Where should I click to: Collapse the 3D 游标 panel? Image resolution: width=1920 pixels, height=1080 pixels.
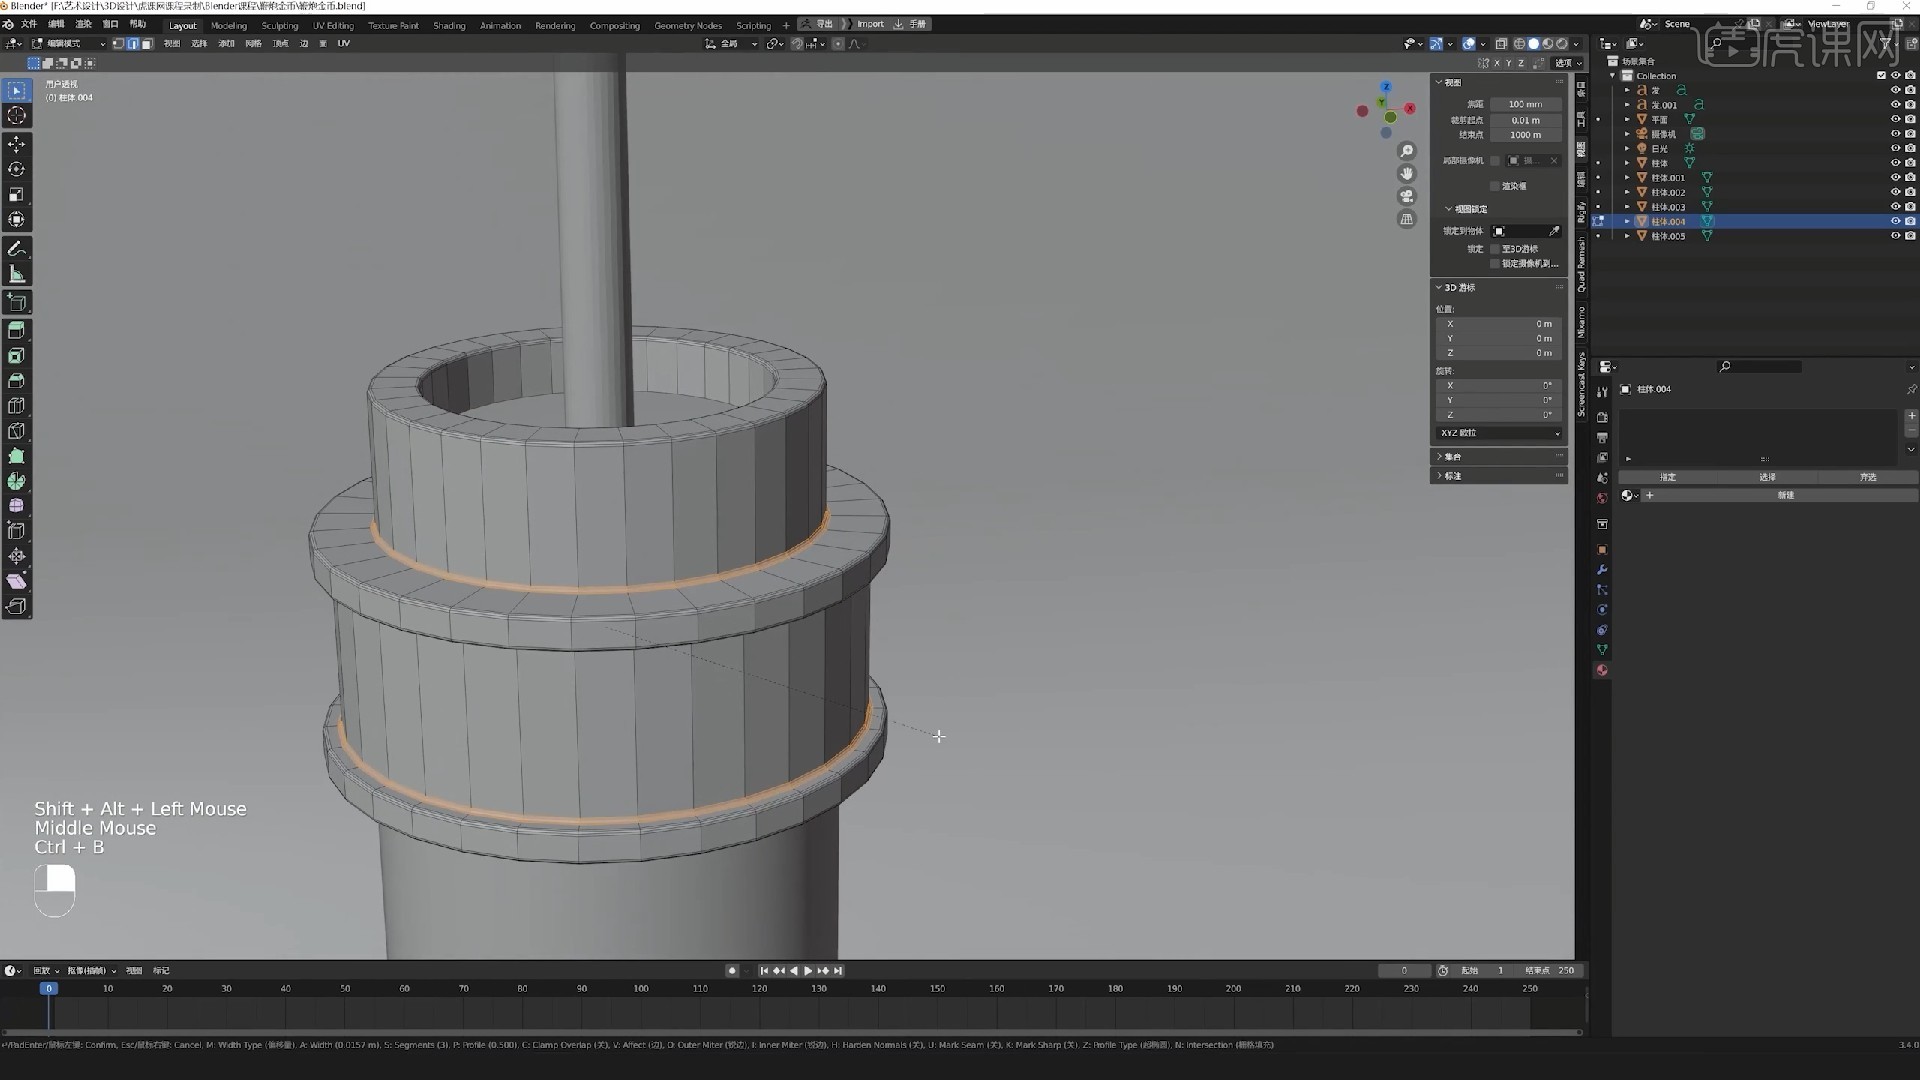pos(1499,288)
